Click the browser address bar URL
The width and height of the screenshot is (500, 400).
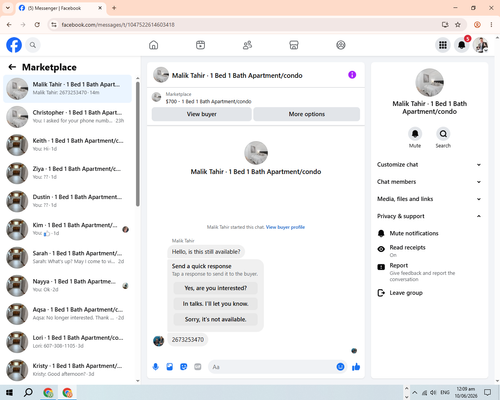(118, 25)
